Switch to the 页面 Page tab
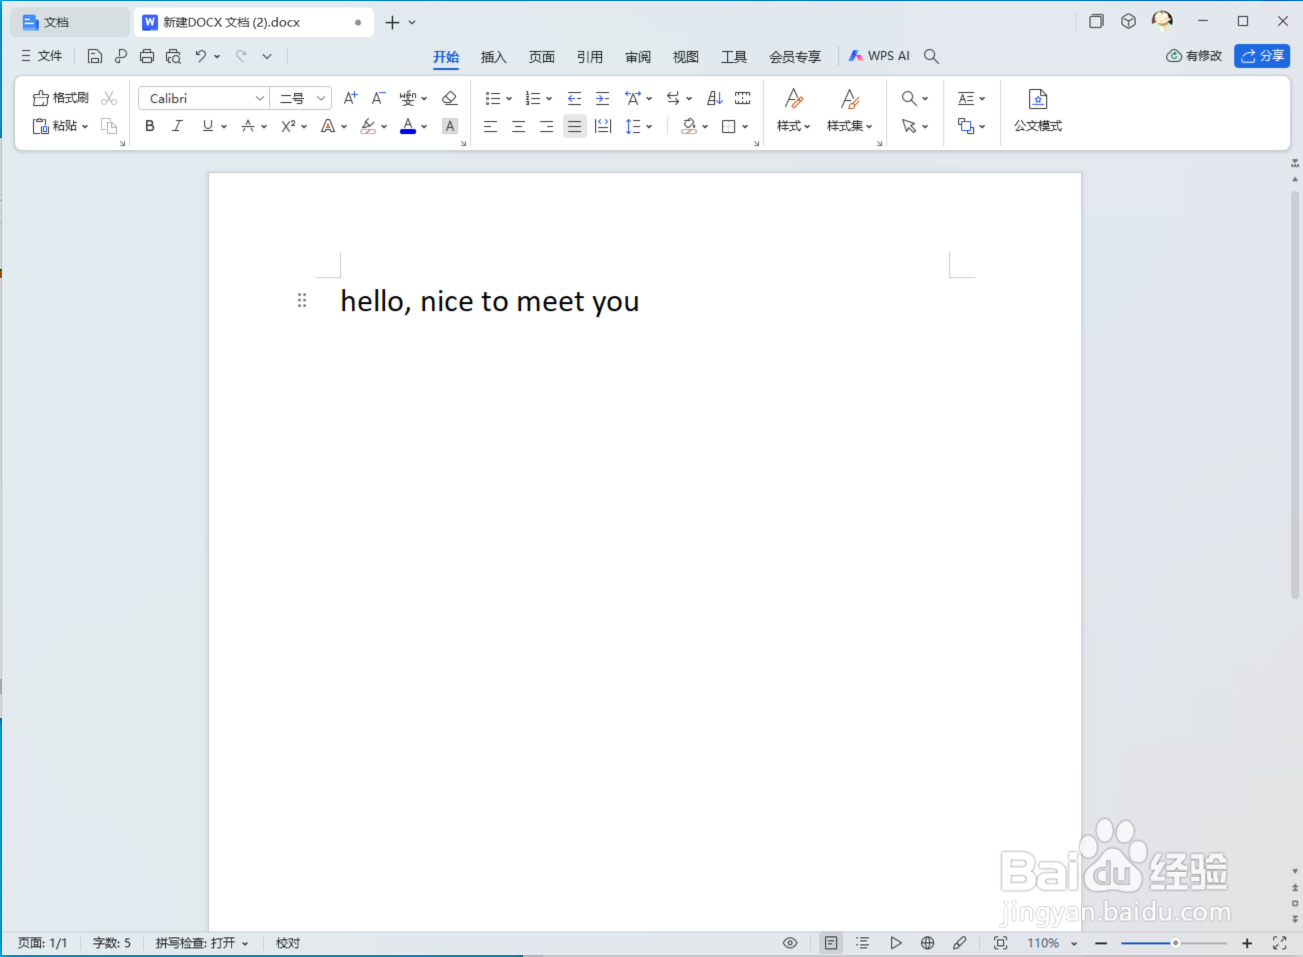Image resolution: width=1303 pixels, height=957 pixels. (542, 57)
